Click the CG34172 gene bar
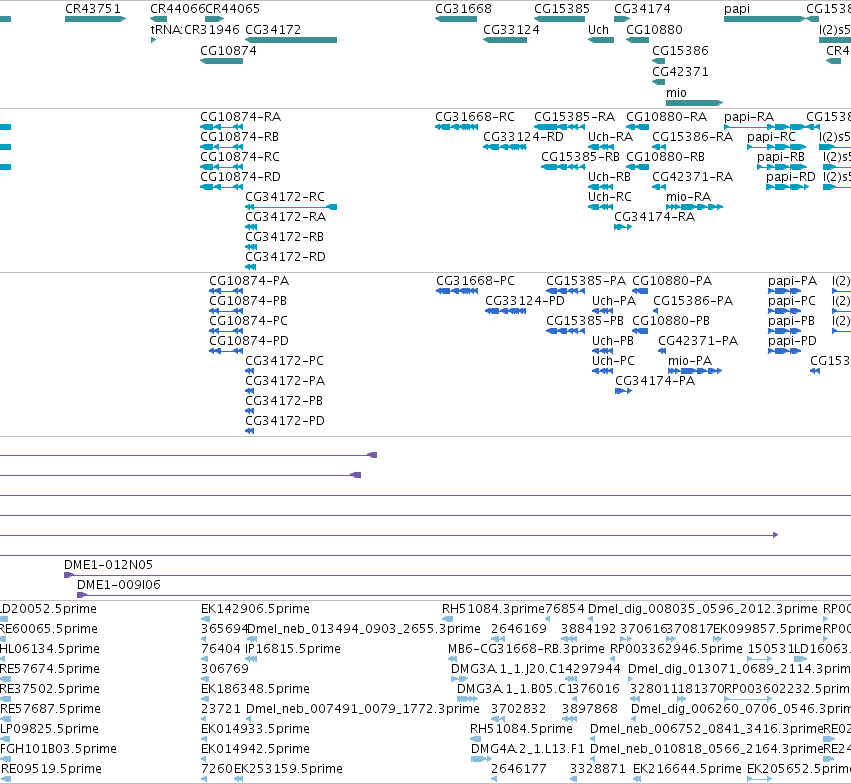851x784 pixels. pos(291,40)
